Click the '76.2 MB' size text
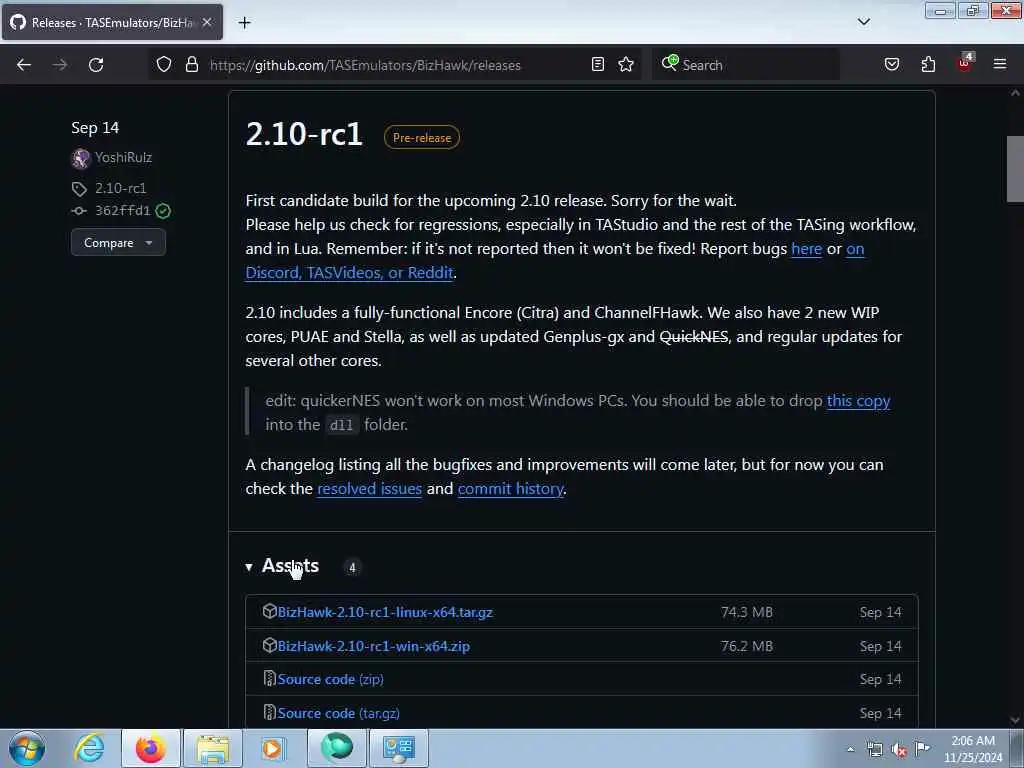 746,646
